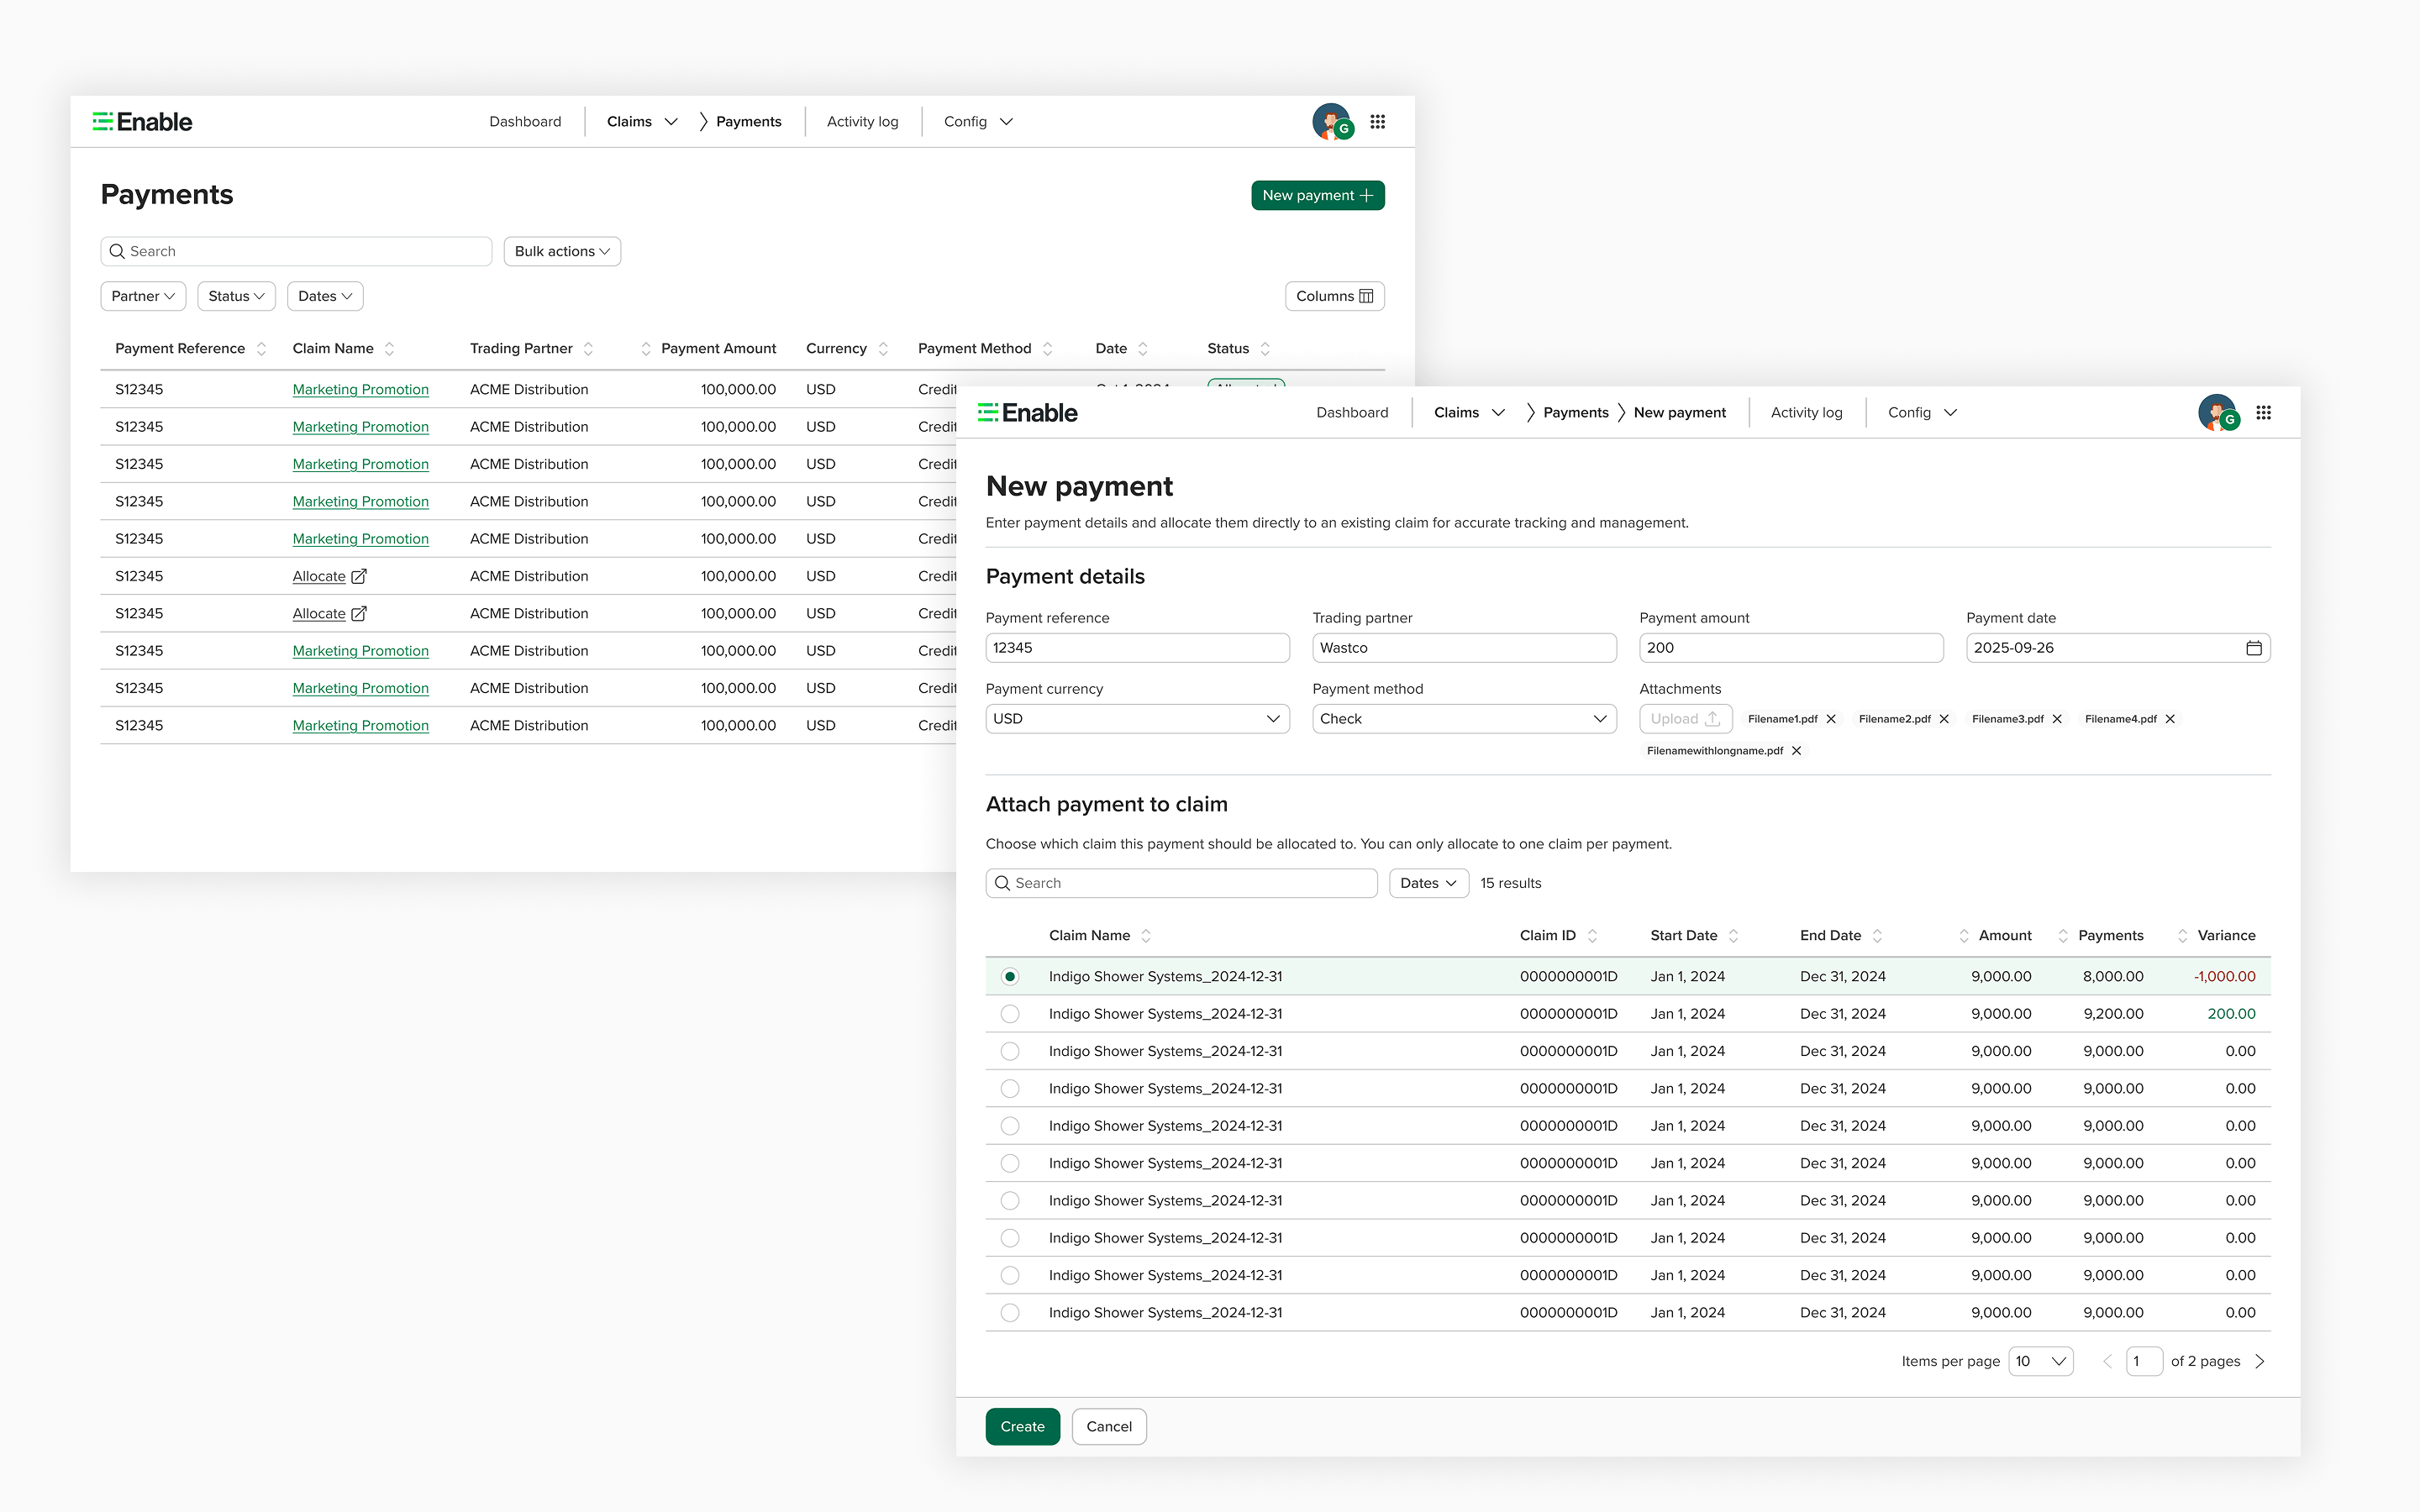Open the user avatar profile menu
Screen dimensions: 2420x1512
(x=2220, y=412)
